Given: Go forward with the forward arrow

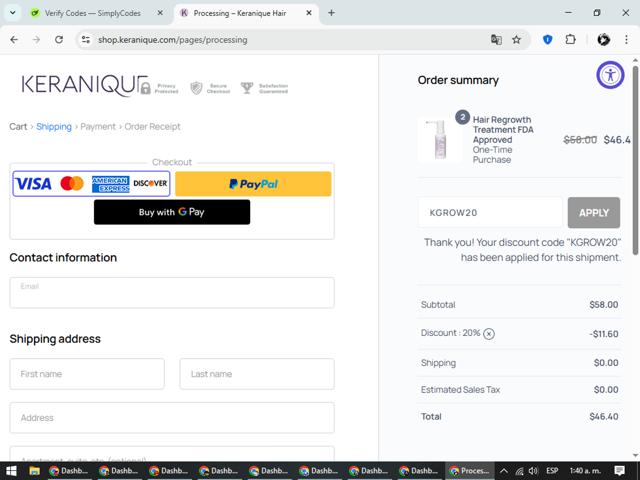Looking at the screenshot, I should coord(36,40).
